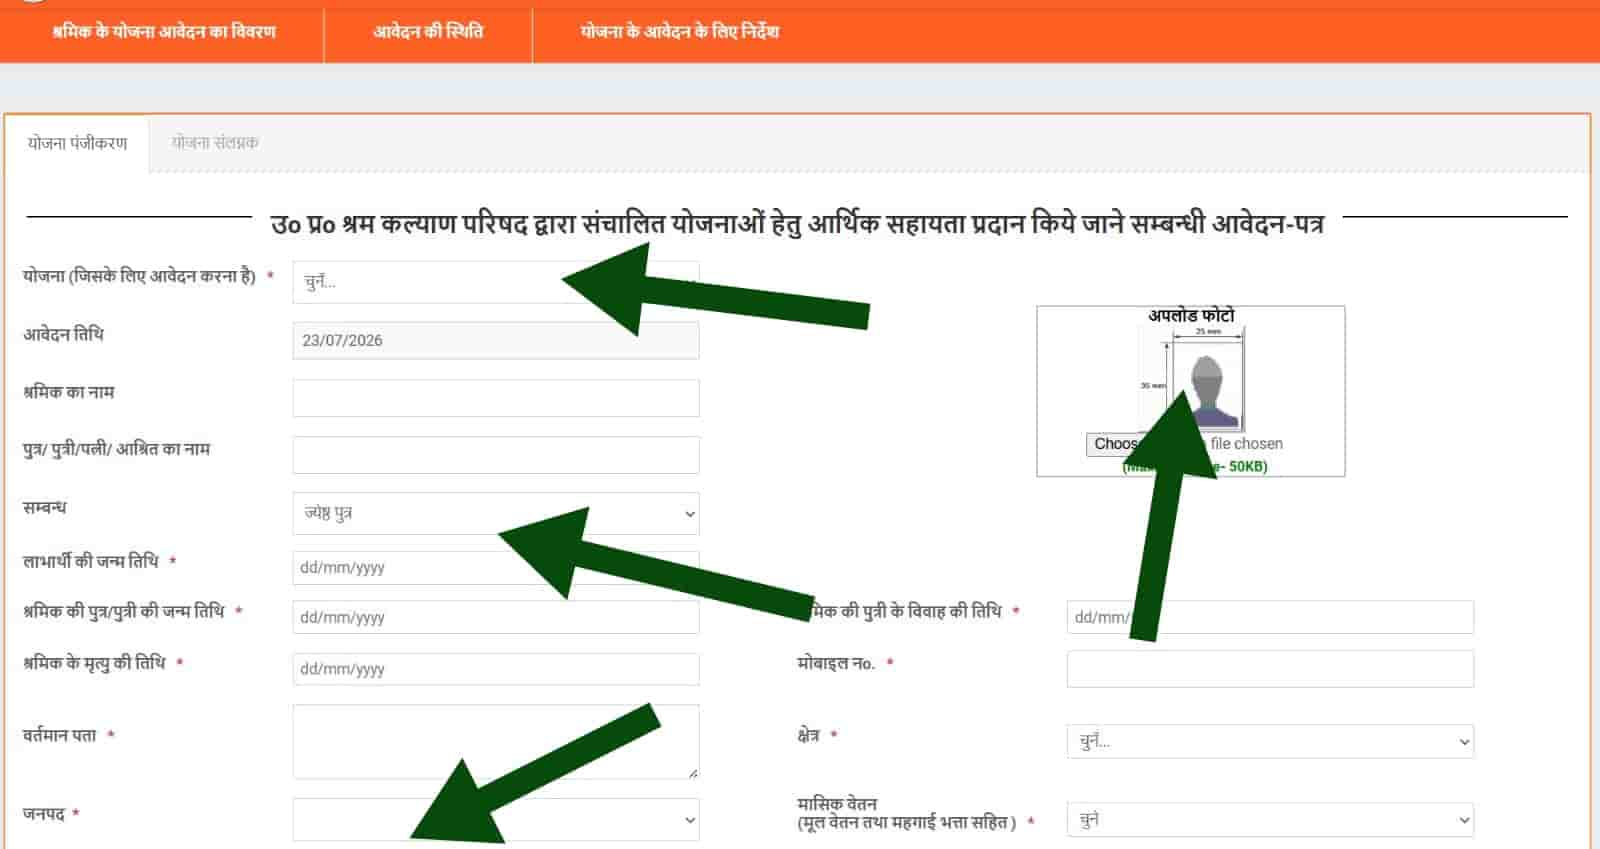Viewport: 1600px width, 849px height.
Task: Open the मासिक वेतन dropdown
Action: pyautogui.click(x=1270, y=820)
